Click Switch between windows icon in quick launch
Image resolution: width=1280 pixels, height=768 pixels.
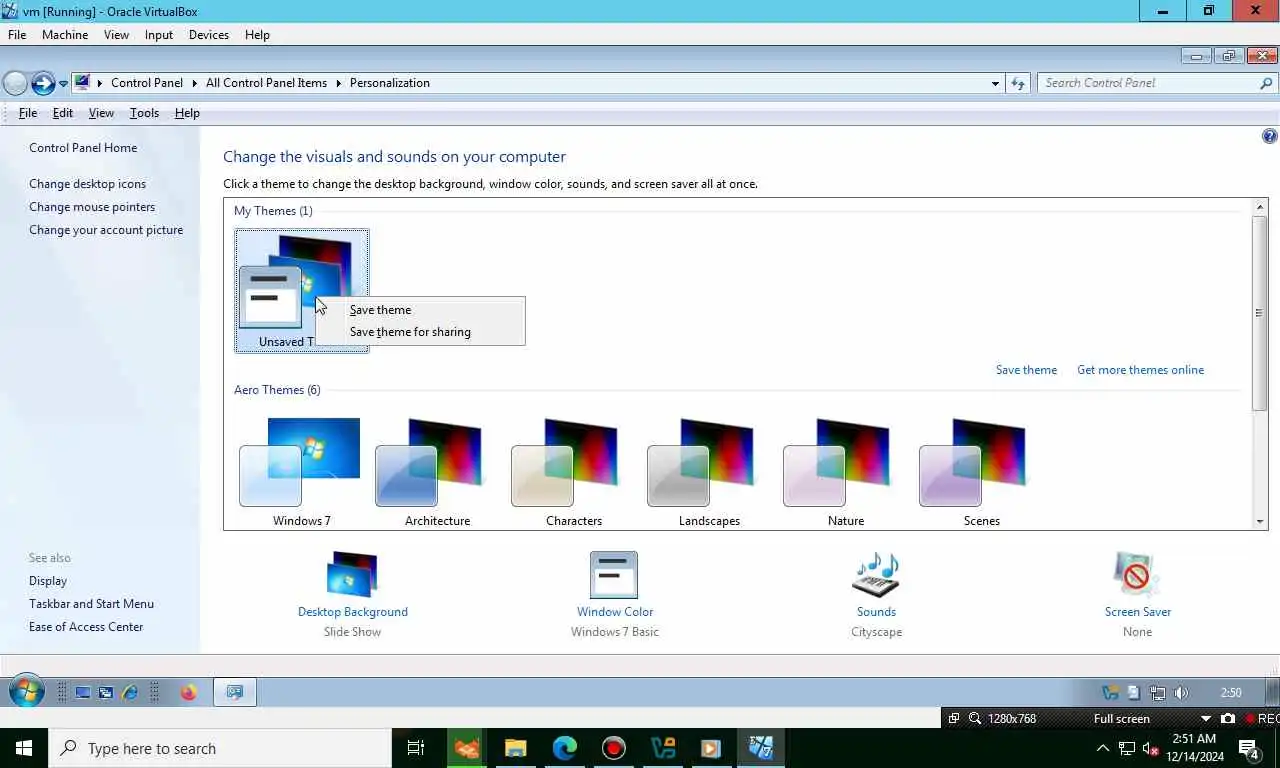[106, 692]
